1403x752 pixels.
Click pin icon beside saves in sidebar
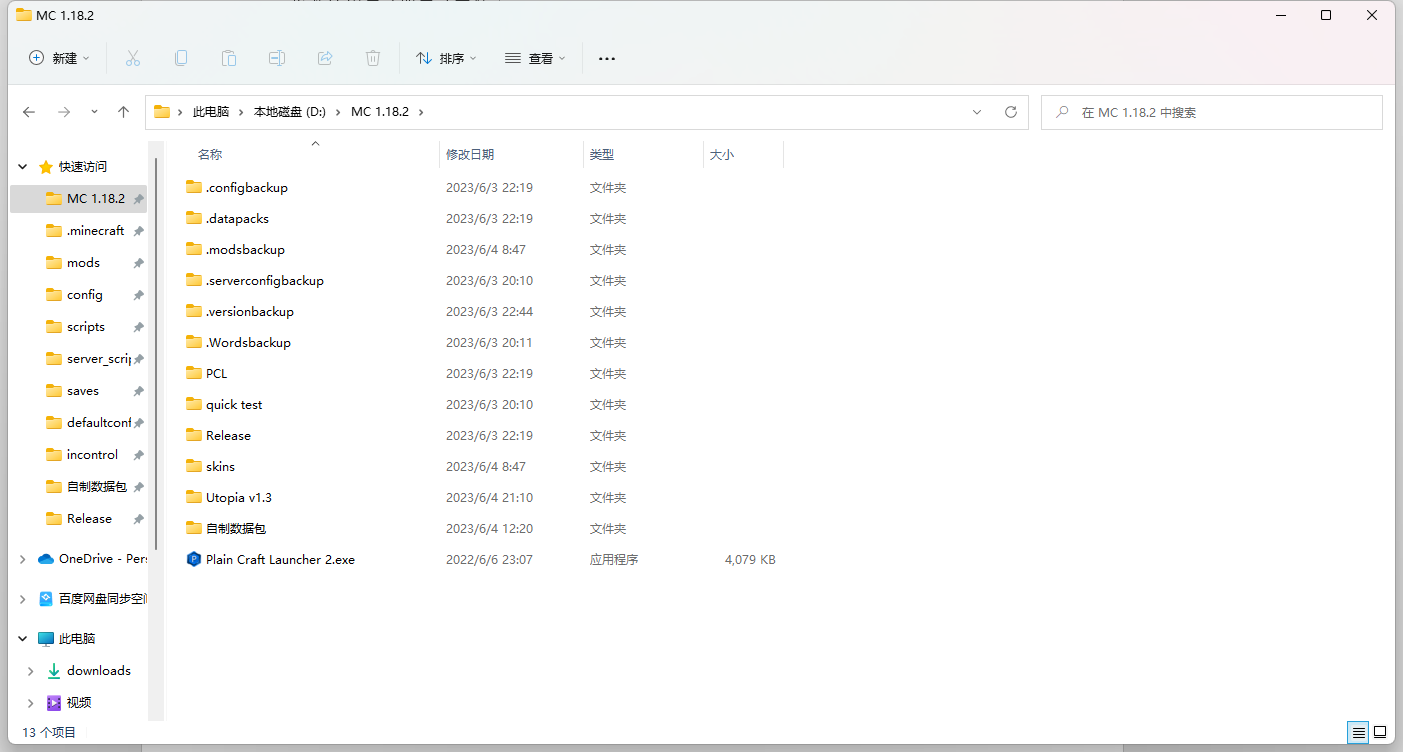pyautogui.click(x=139, y=391)
